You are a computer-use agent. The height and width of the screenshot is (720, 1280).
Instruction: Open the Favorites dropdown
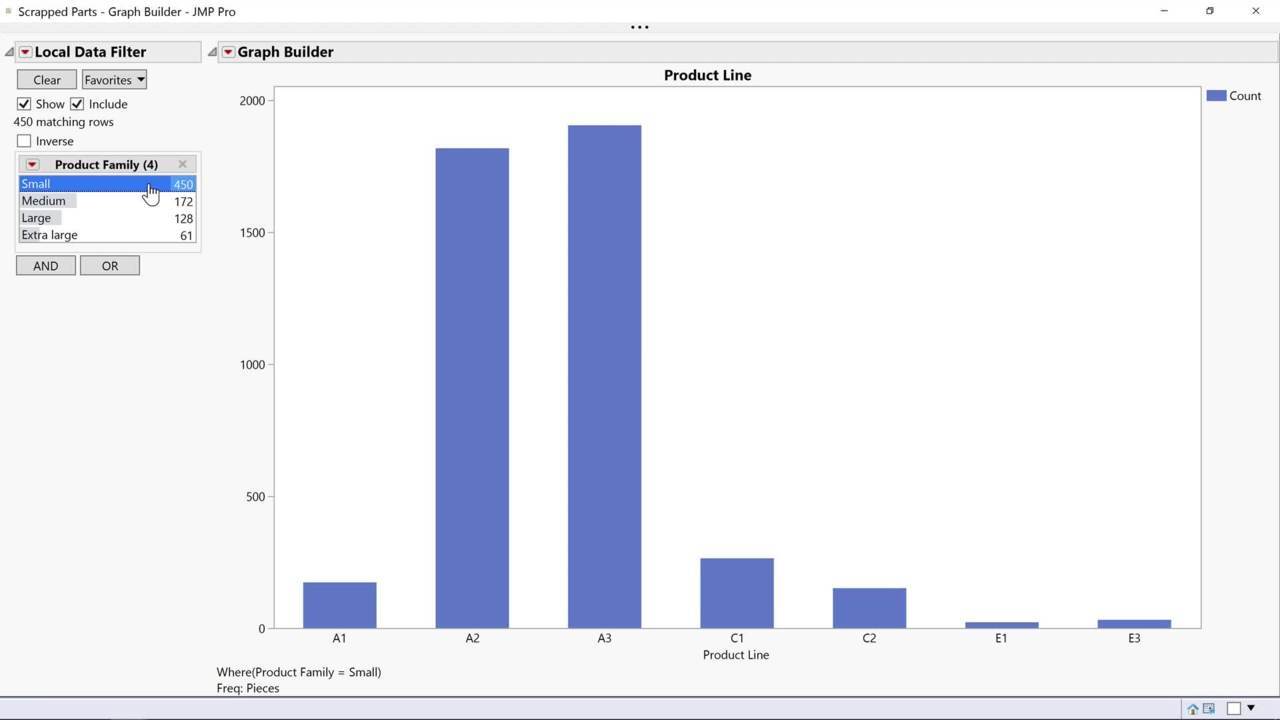[x=114, y=80]
